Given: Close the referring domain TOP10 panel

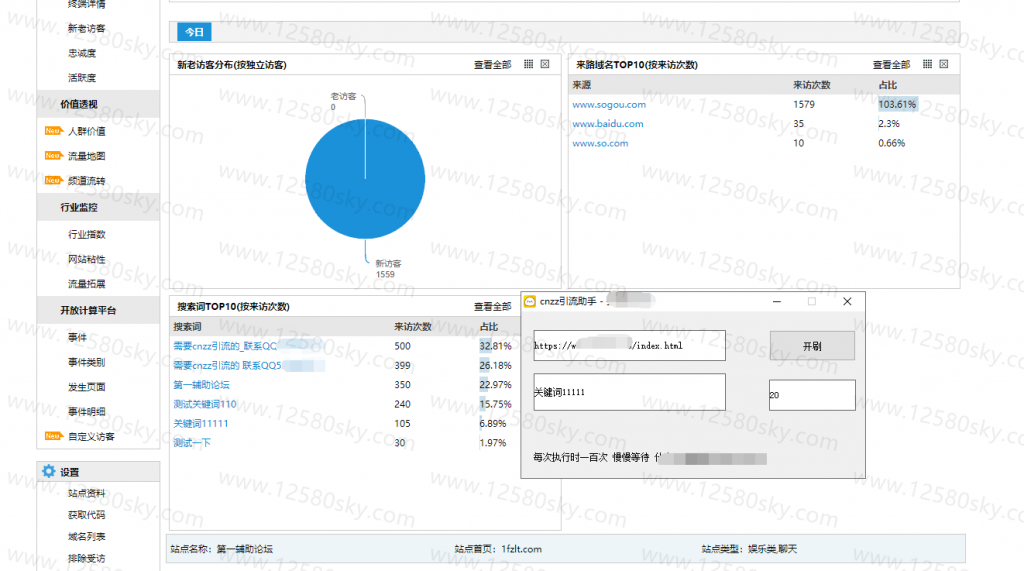Looking at the screenshot, I should [944, 64].
